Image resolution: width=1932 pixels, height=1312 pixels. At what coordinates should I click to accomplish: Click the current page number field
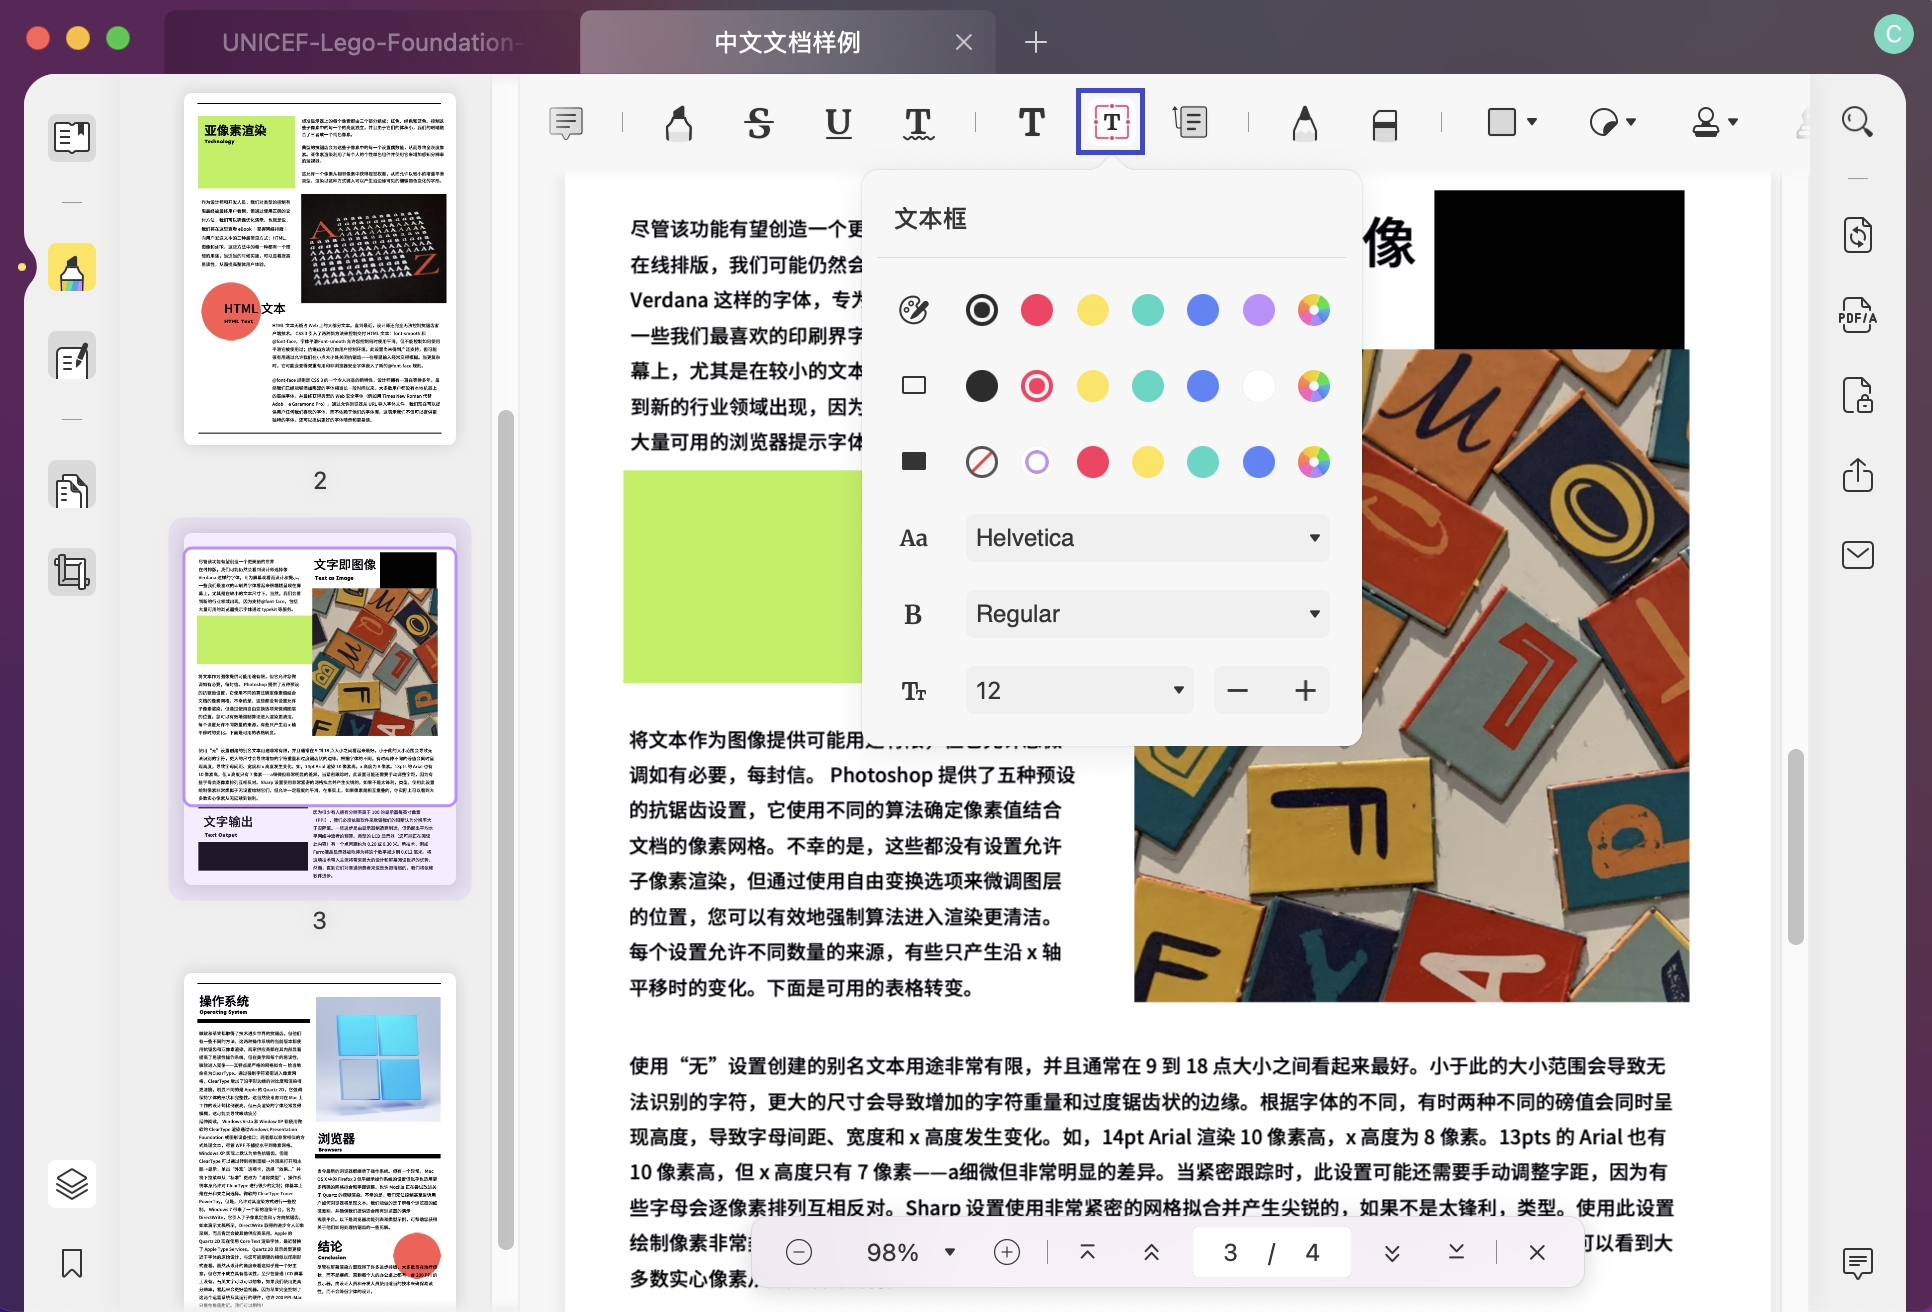(1231, 1252)
